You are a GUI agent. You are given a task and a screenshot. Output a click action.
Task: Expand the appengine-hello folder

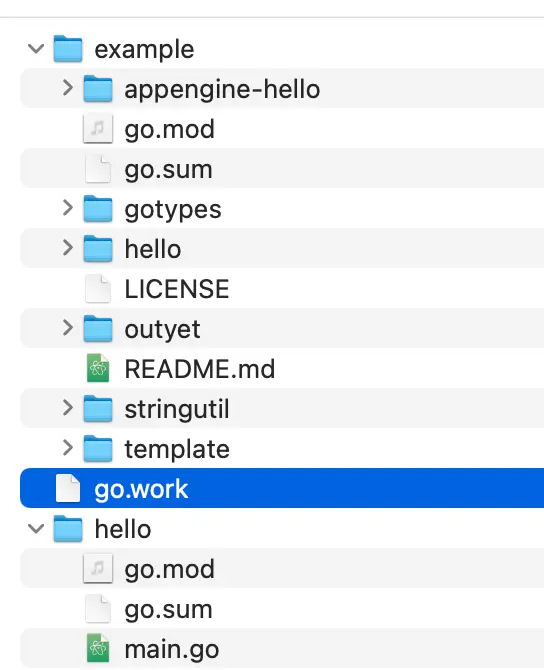click(x=68, y=88)
